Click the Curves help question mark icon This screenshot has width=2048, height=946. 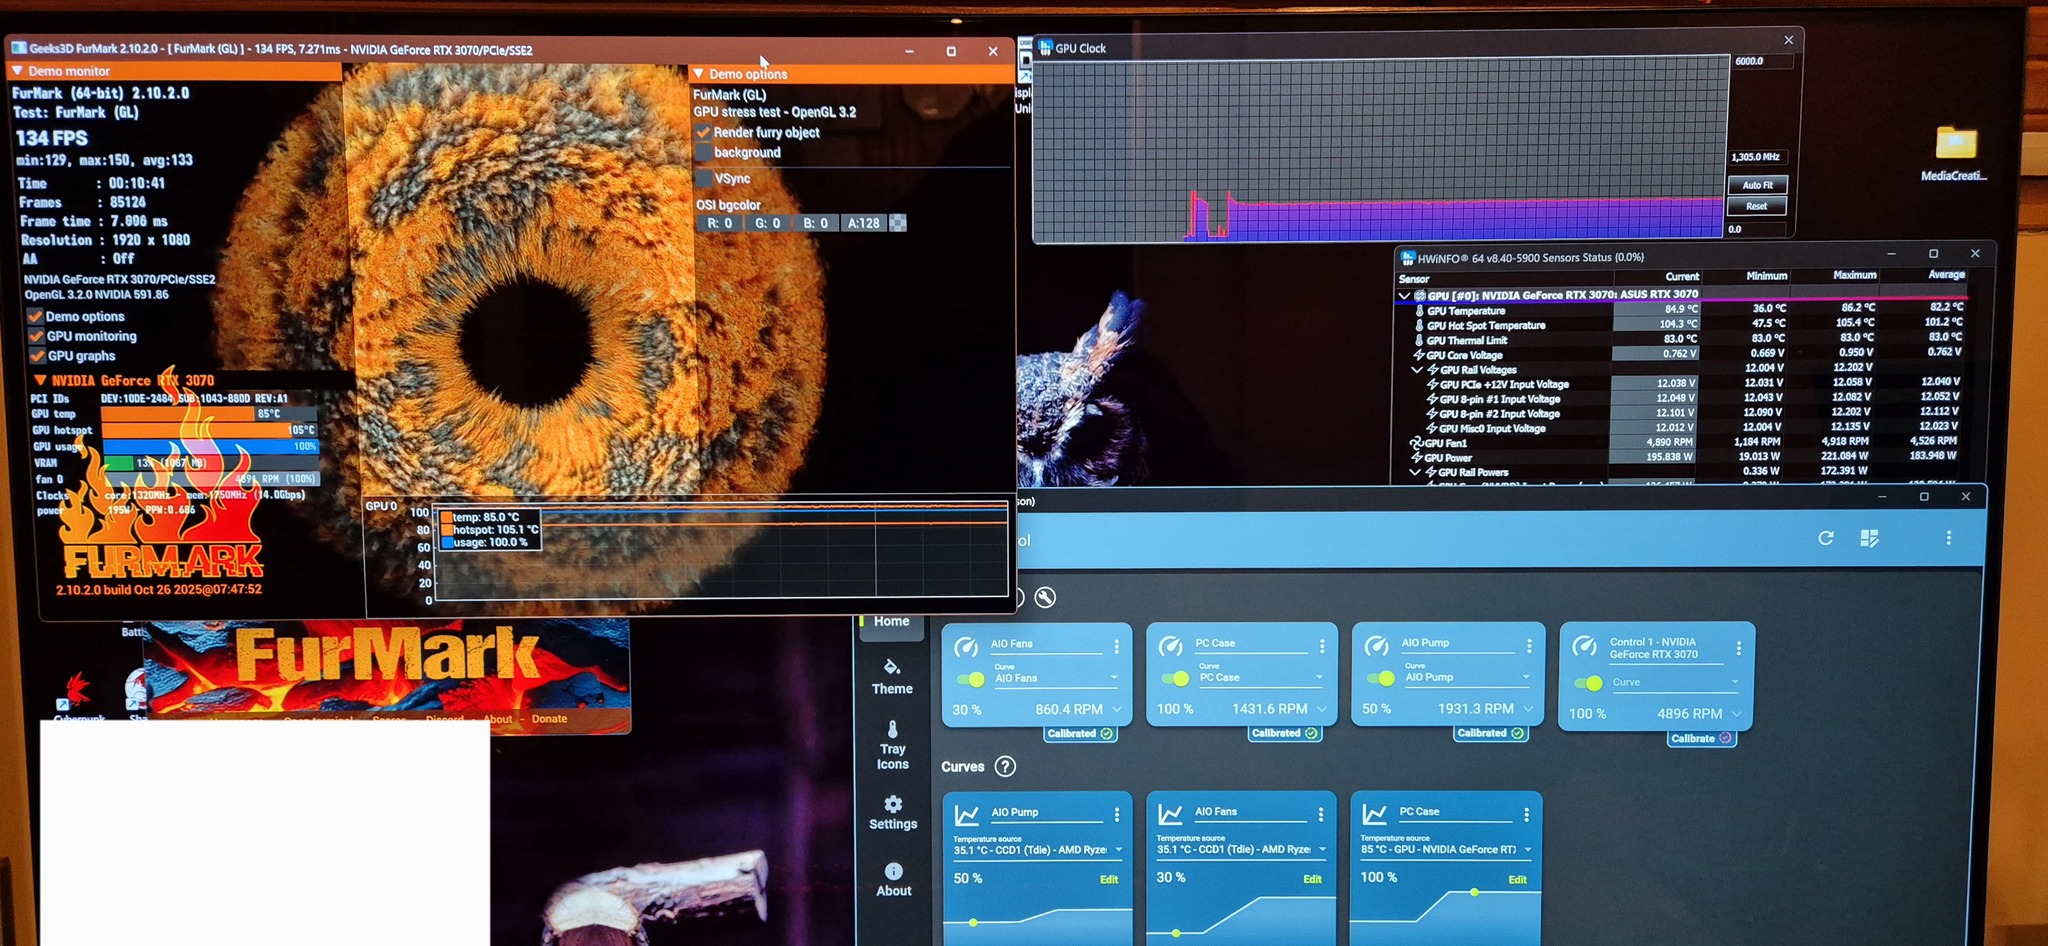click(x=1006, y=766)
